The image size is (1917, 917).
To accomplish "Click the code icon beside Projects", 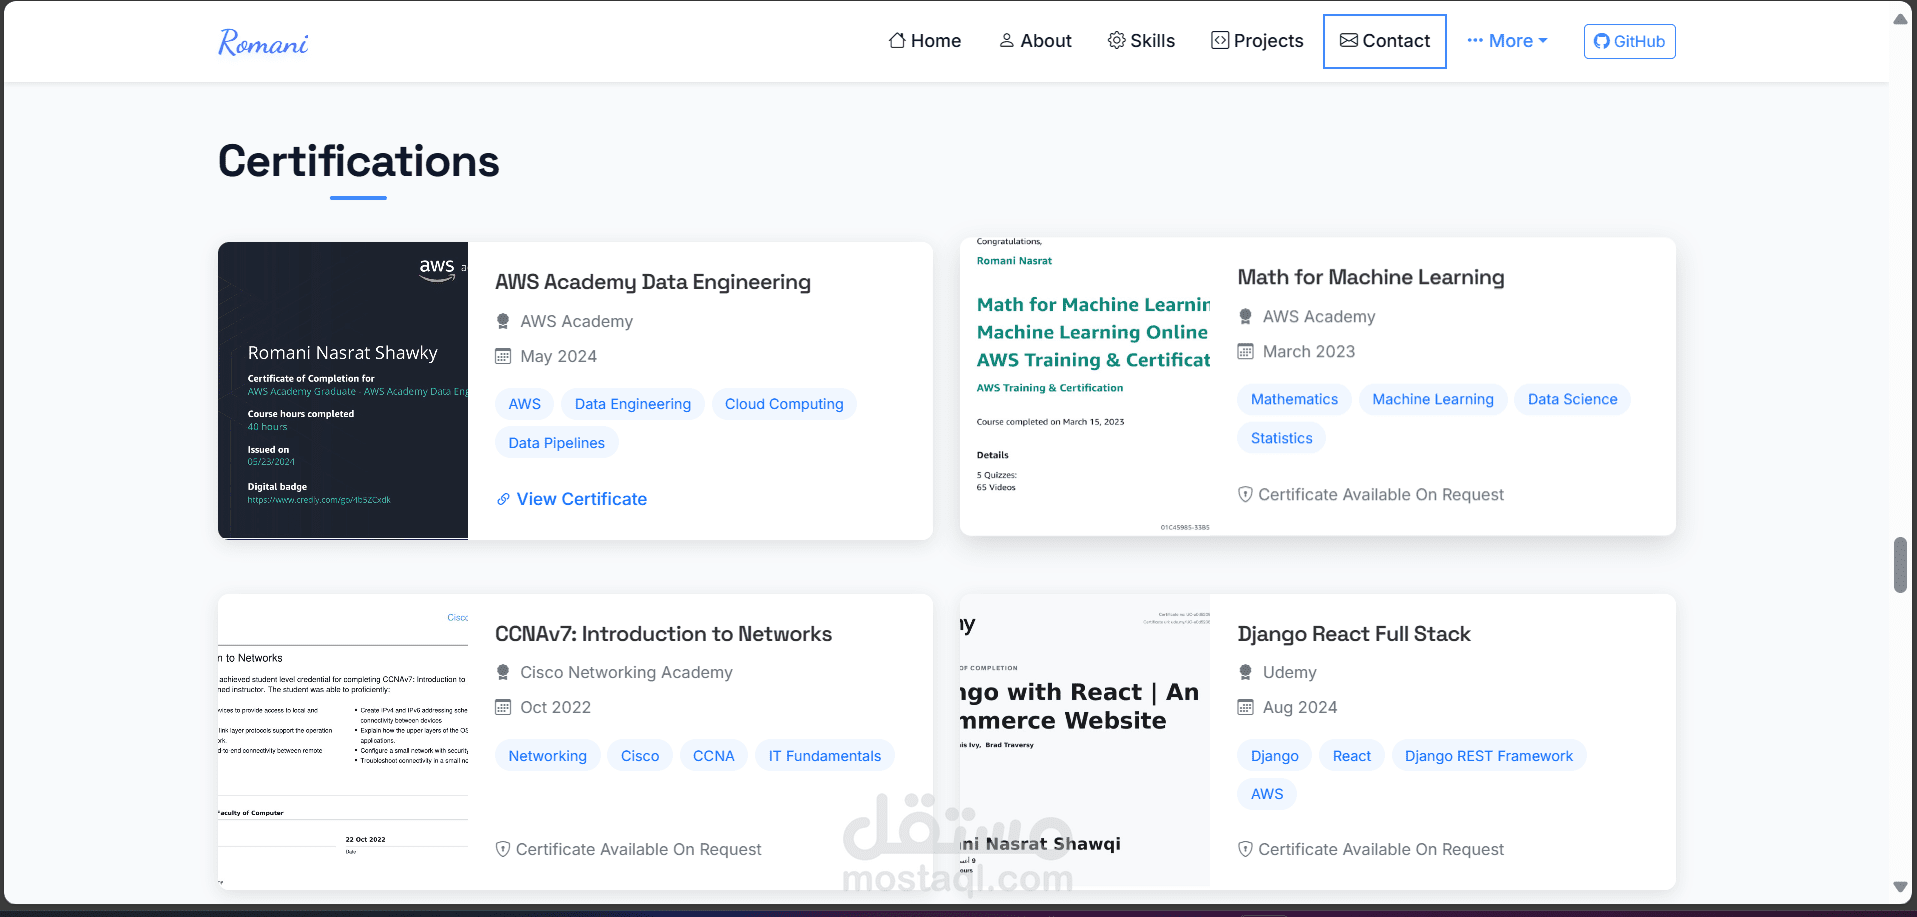I will [1220, 40].
